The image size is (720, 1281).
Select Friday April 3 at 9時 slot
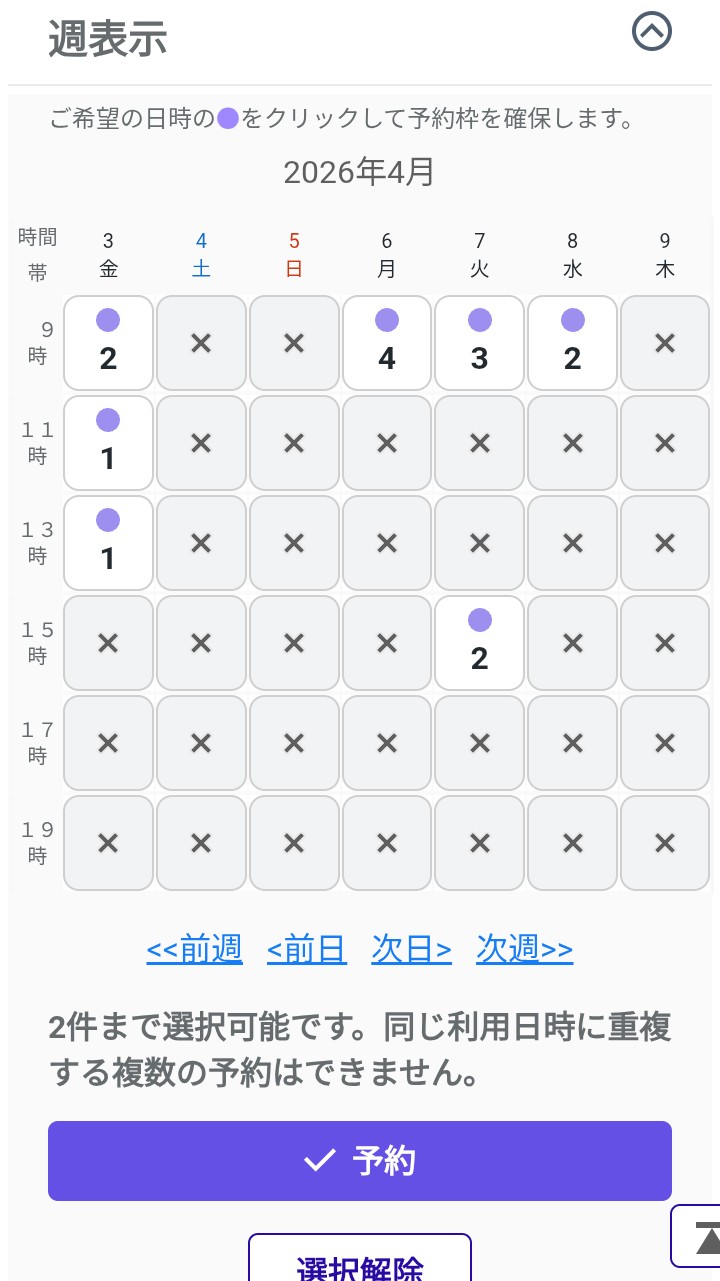pyautogui.click(x=108, y=342)
